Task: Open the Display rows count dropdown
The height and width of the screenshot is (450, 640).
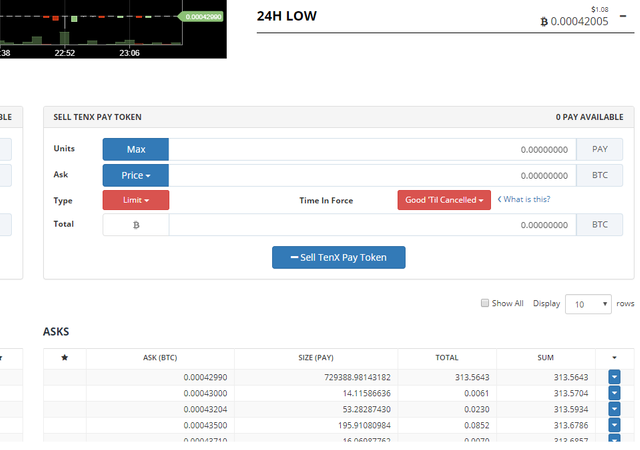Action: pyautogui.click(x=588, y=304)
